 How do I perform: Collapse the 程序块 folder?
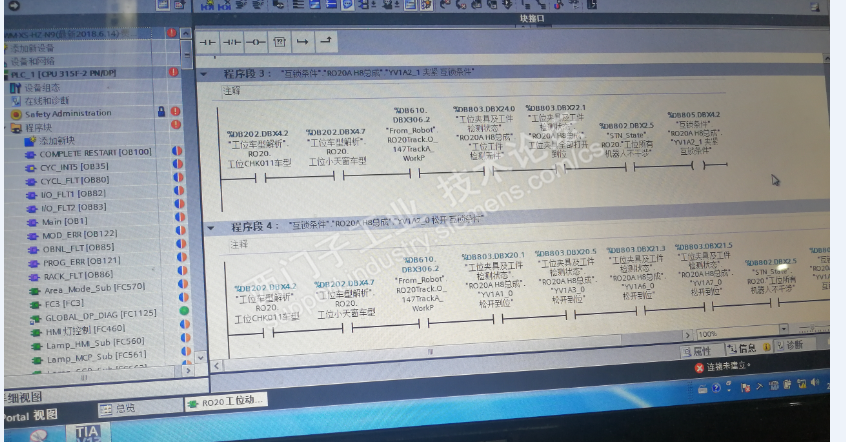[7, 128]
